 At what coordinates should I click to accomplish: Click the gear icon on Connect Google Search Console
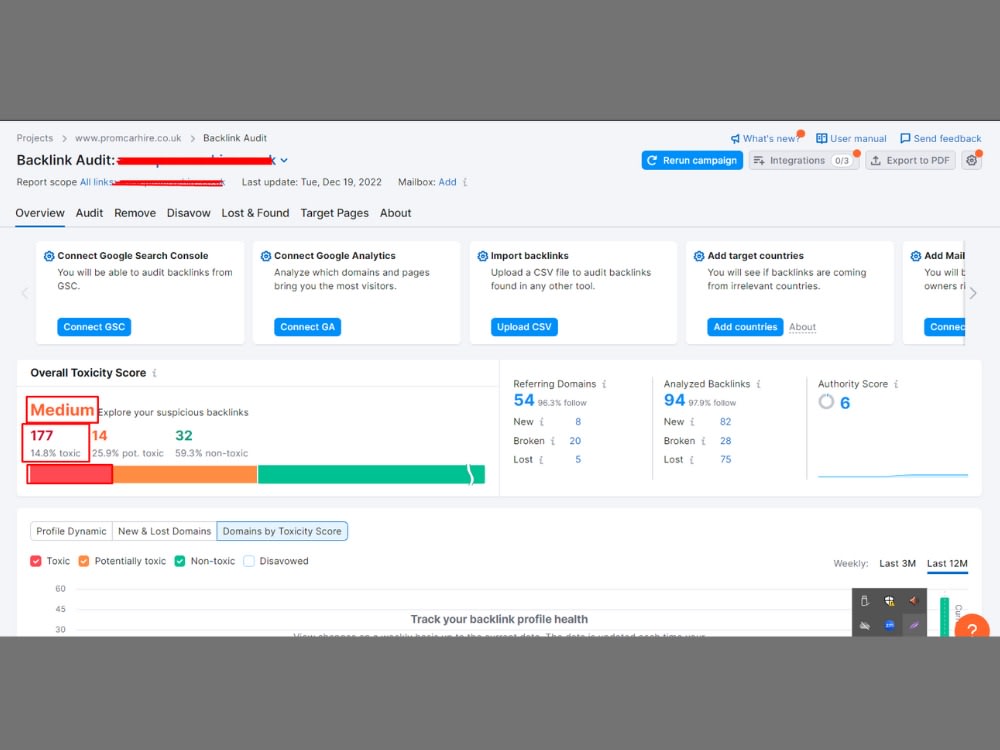(x=49, y=256)
